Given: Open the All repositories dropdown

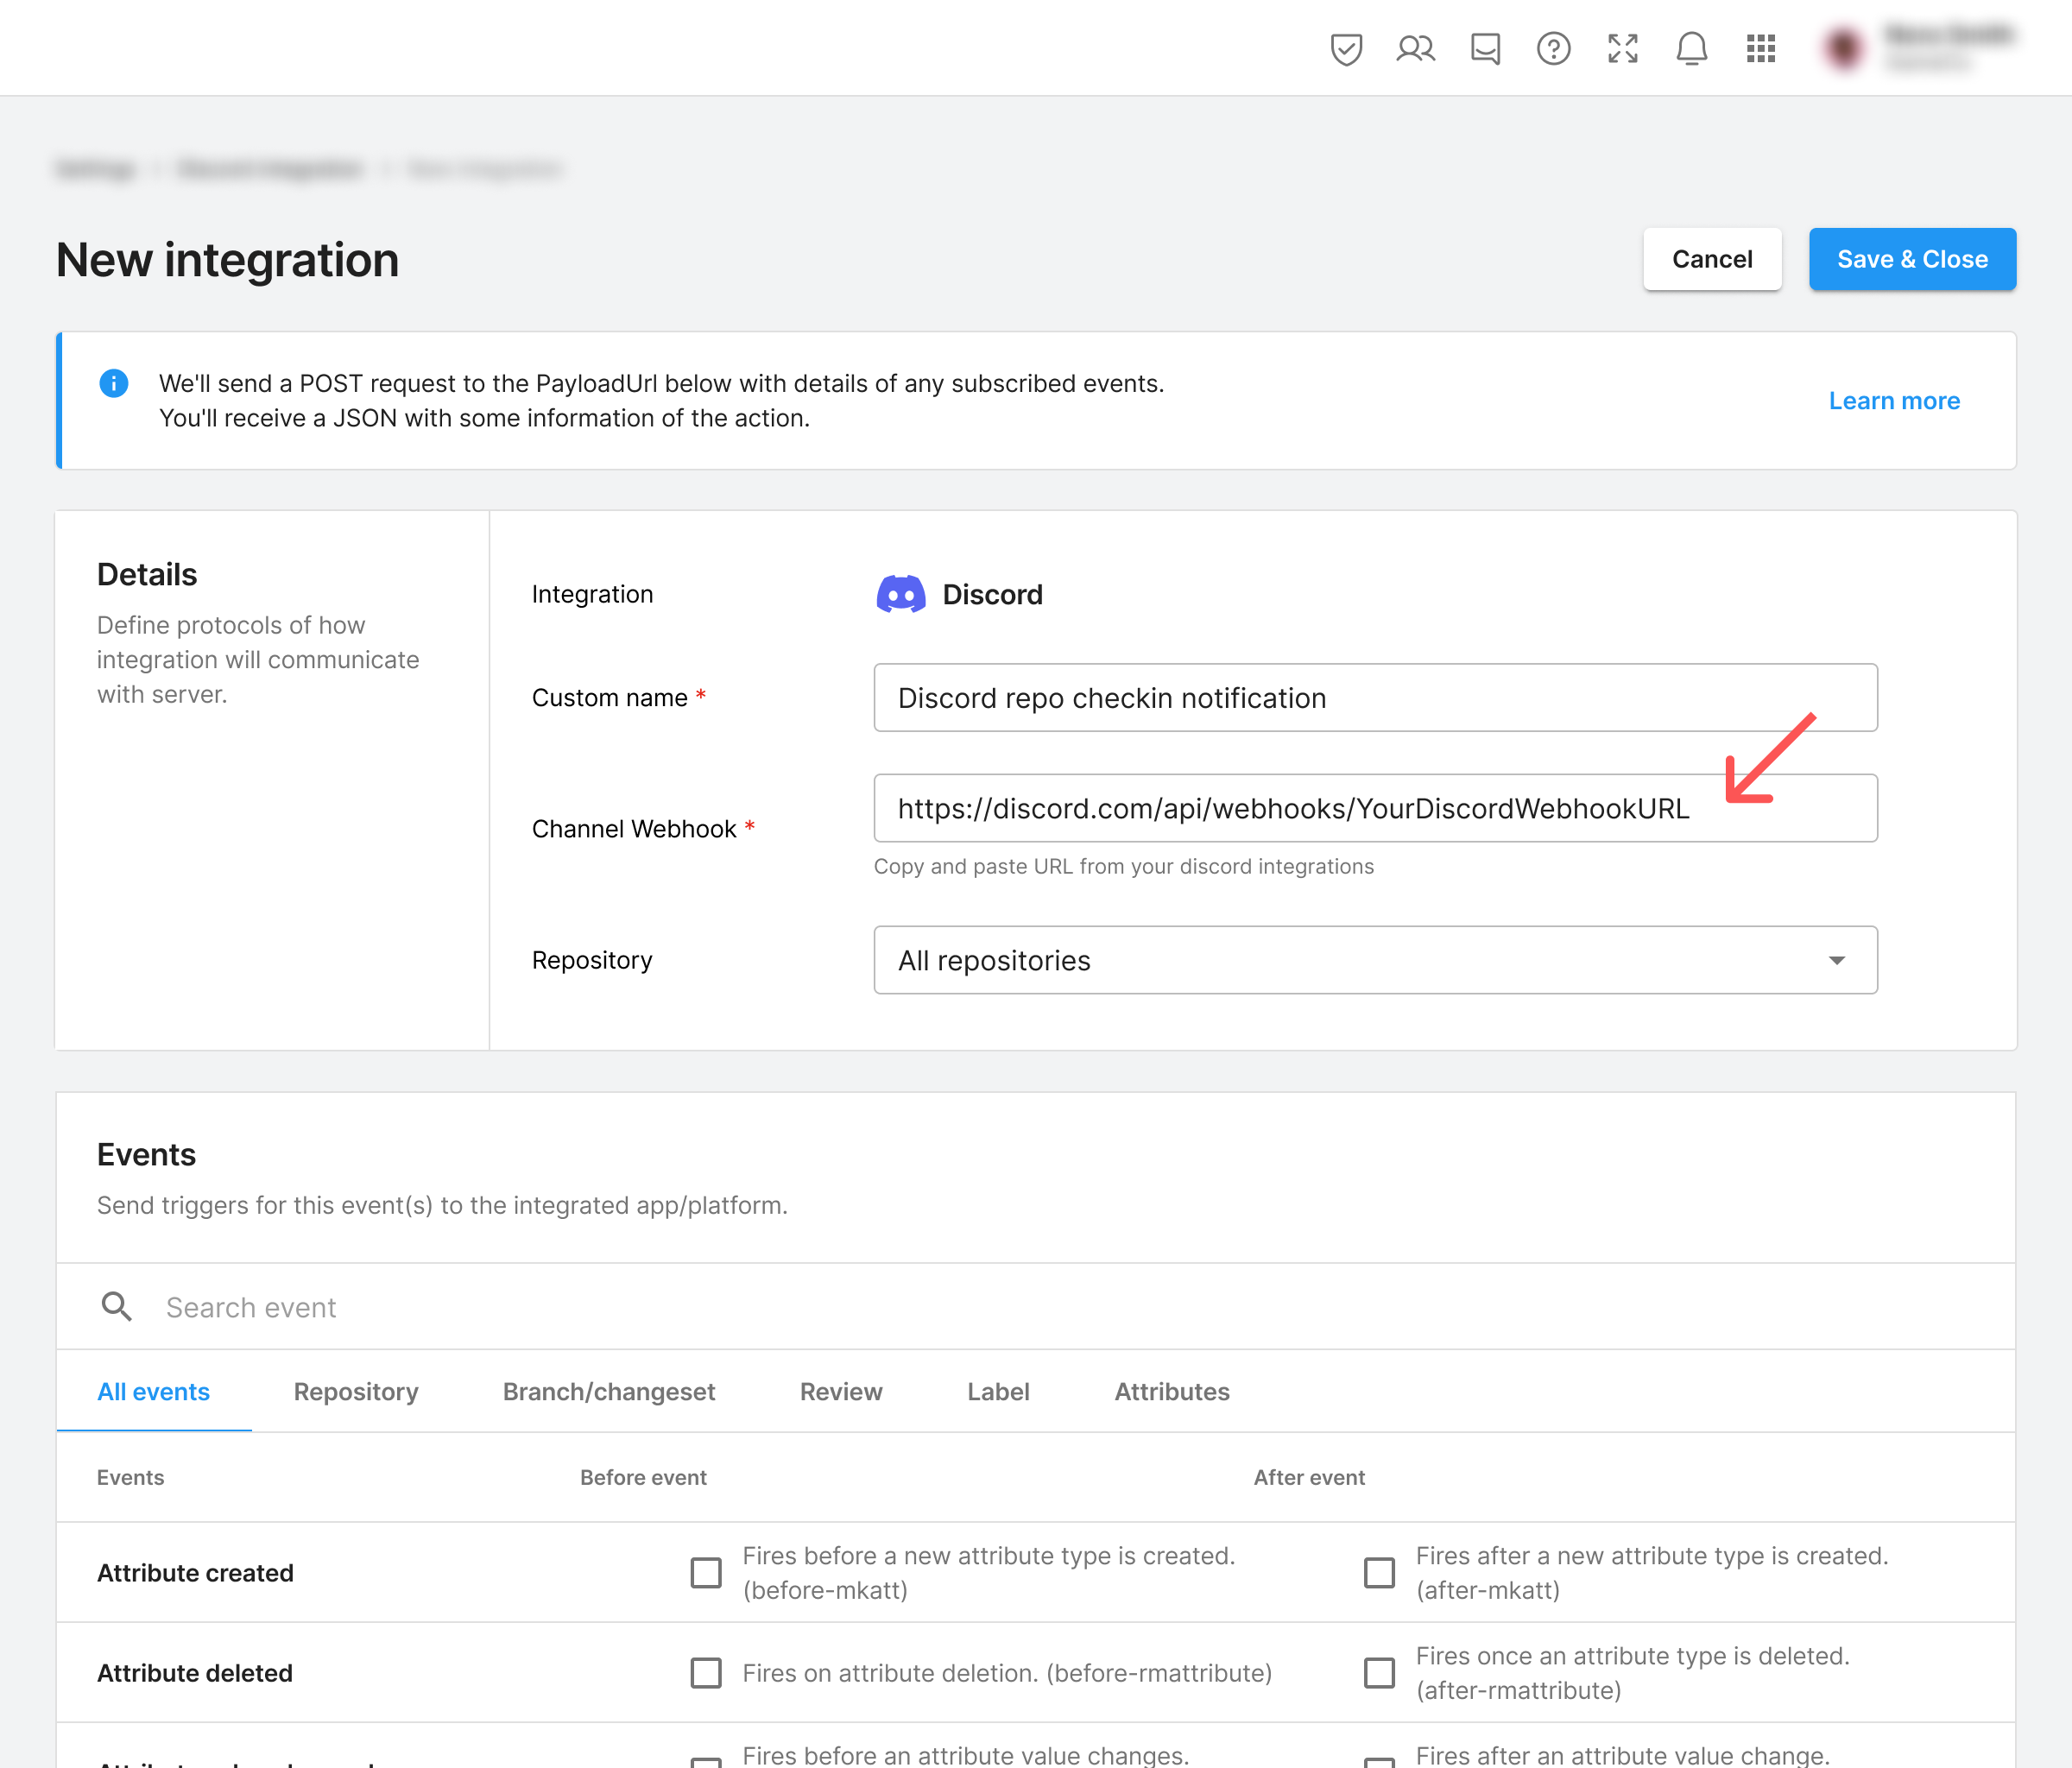Looking at the screenshot, I should click(1375, 959).
